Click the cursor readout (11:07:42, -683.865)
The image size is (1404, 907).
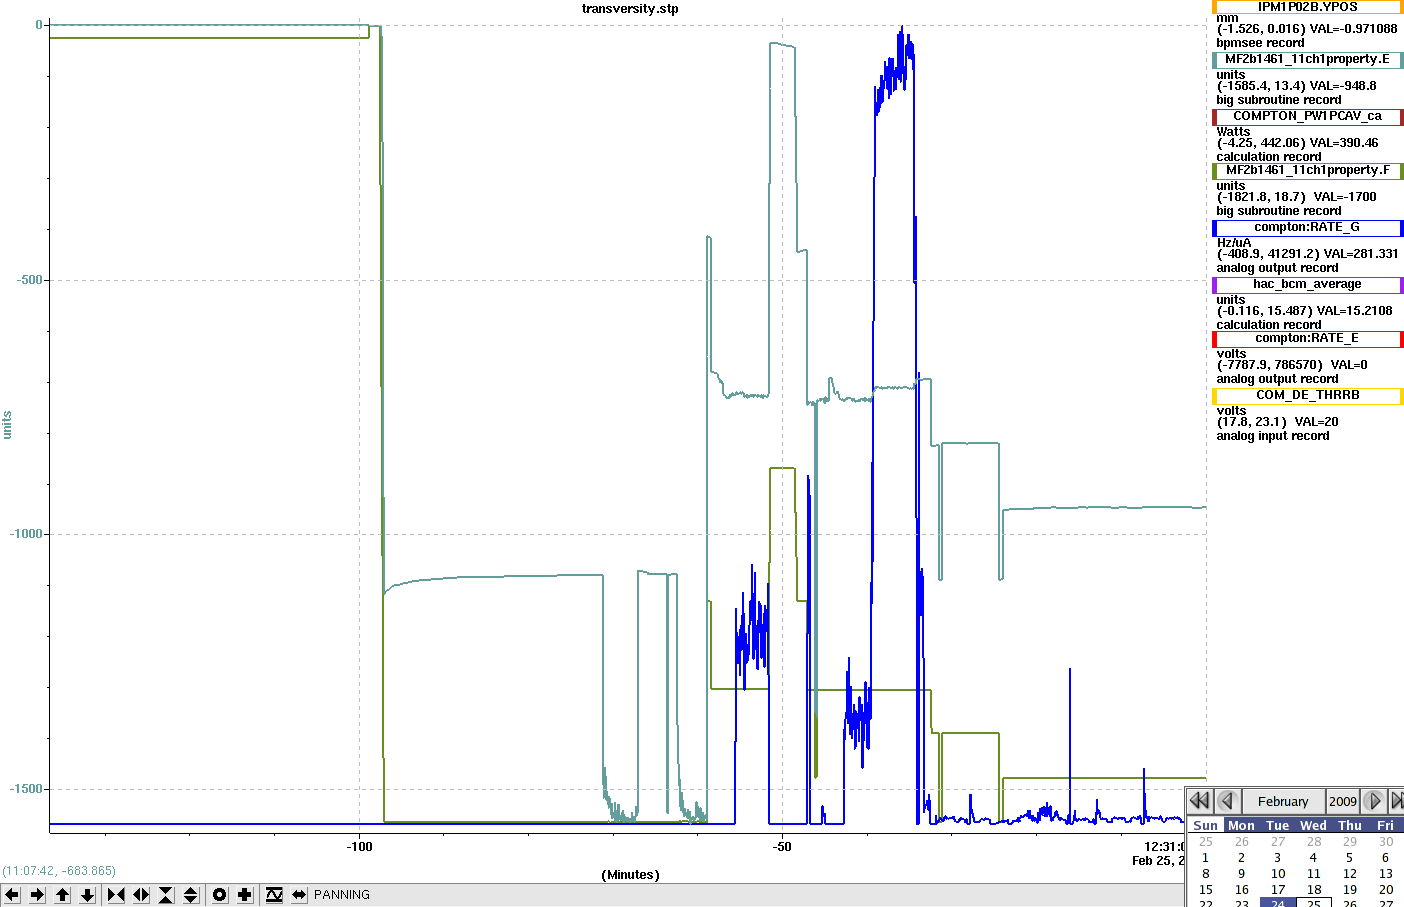click(x=59, y=871)
